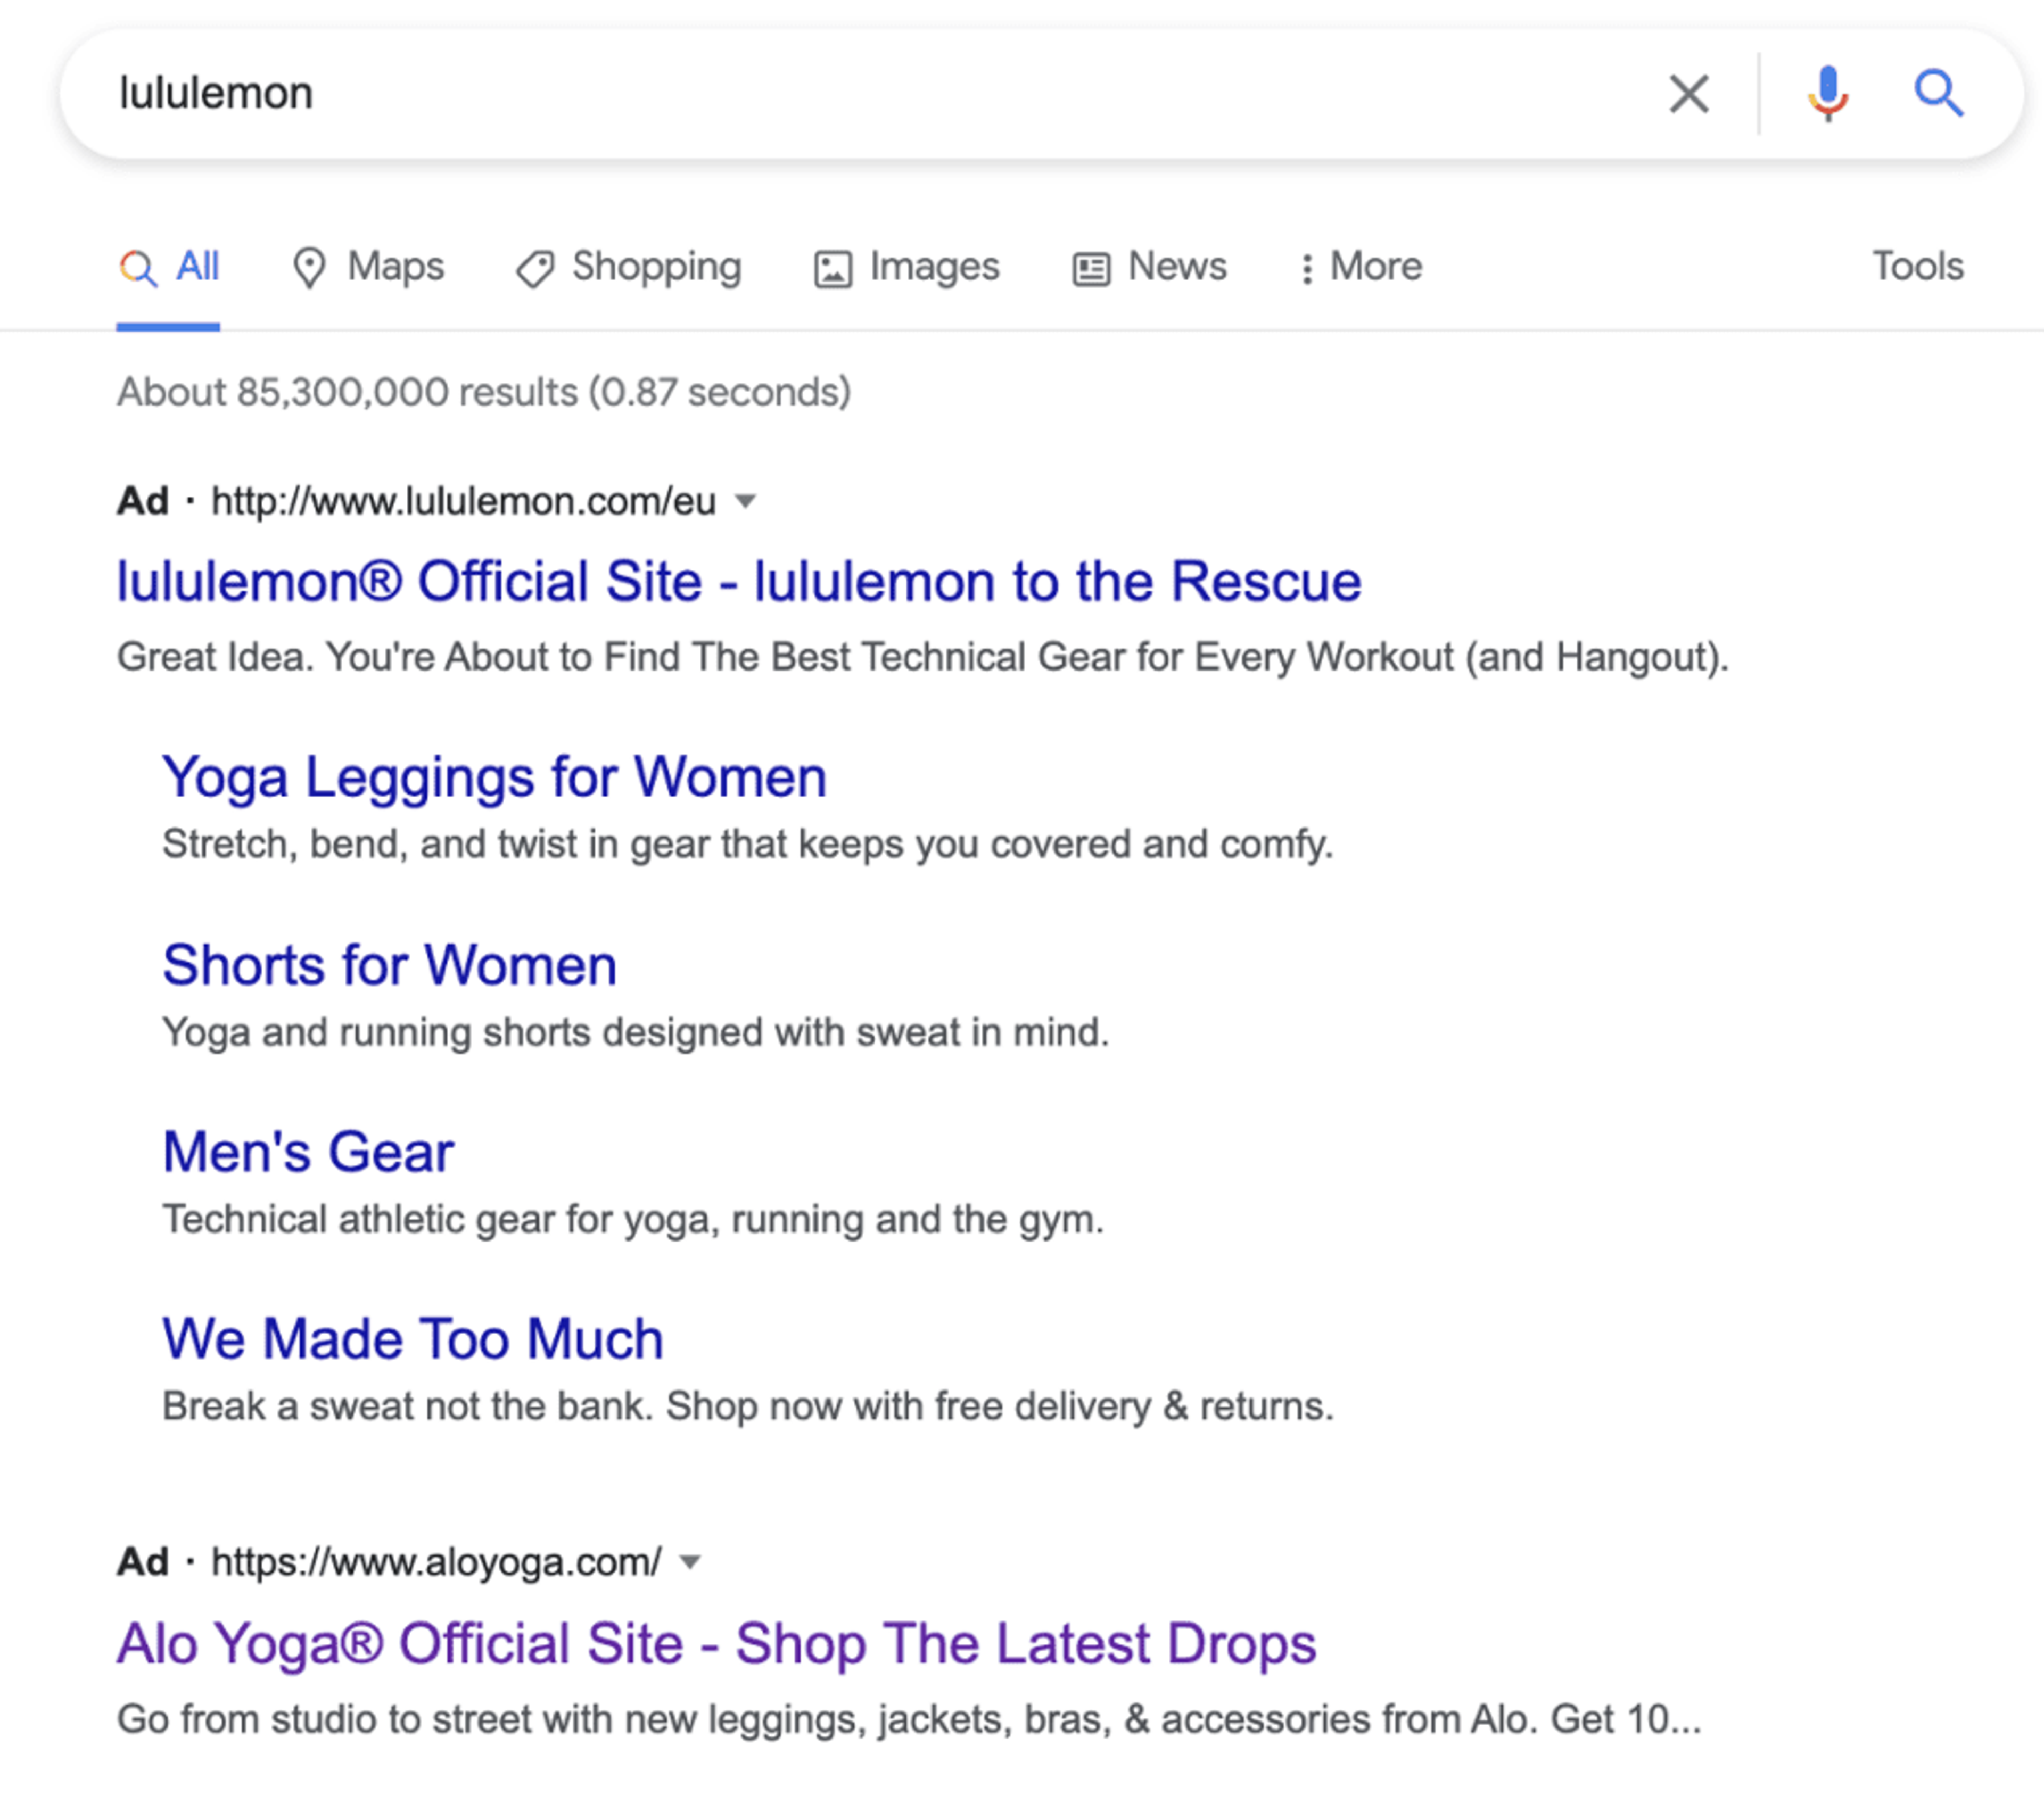This screenshot has width=2044, height=1812.
Task: Expand the aloyoga ad URL dropdown arrow
Action: pyautogui.click(x=690, y=1561)
